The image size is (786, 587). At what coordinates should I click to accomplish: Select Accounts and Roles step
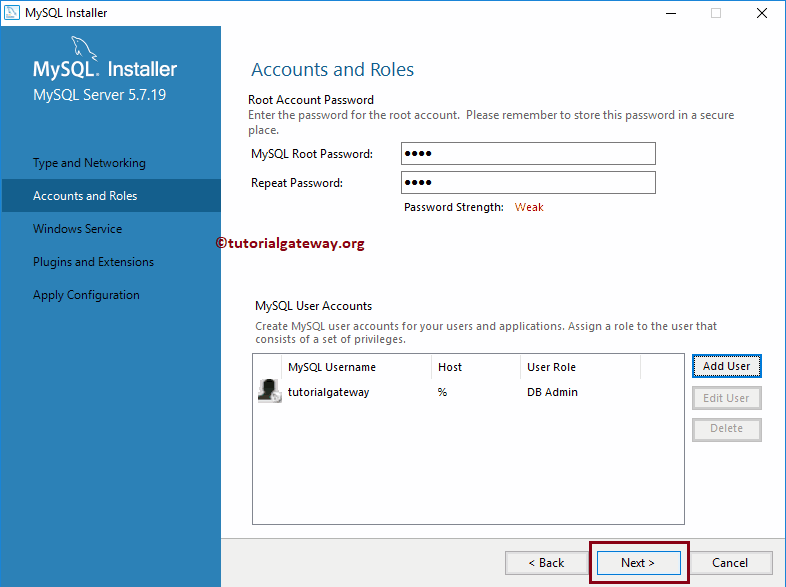pyautogui.click(x=111, y=195)
